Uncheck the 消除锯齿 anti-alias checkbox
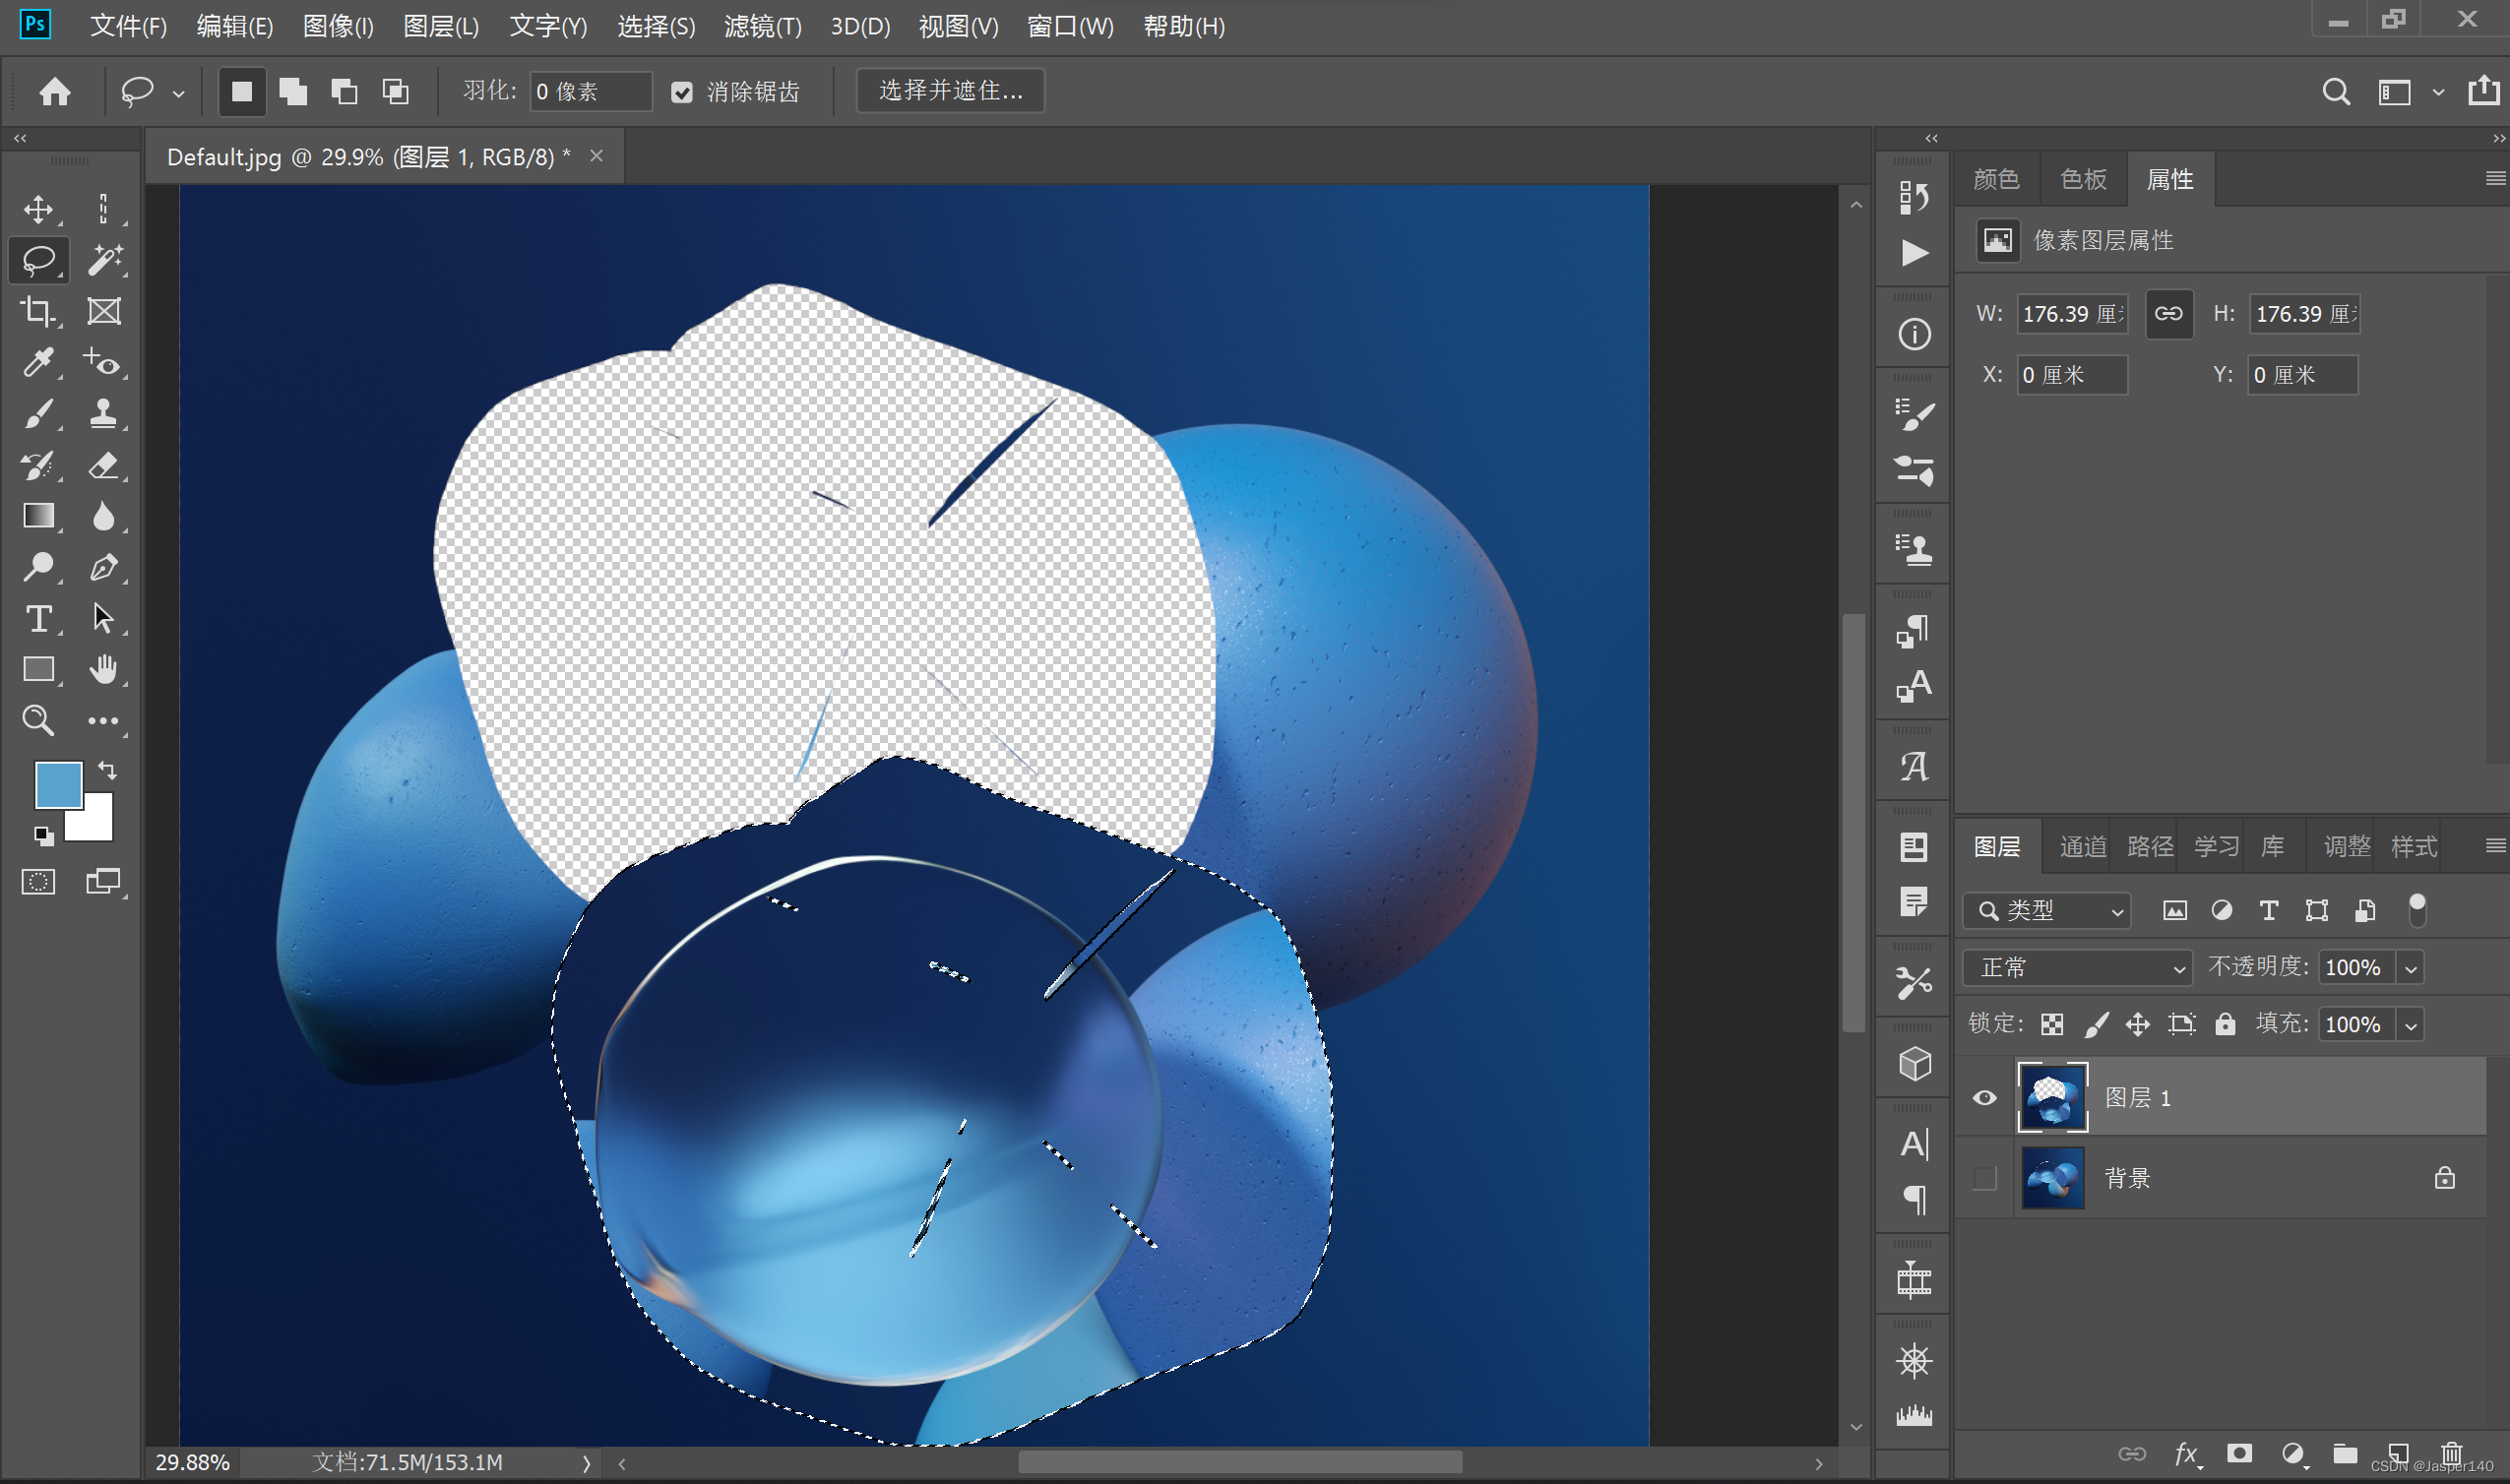The width and height of the screenshot is (2510, 1484). pyautogui.click(x=682, y=93)
